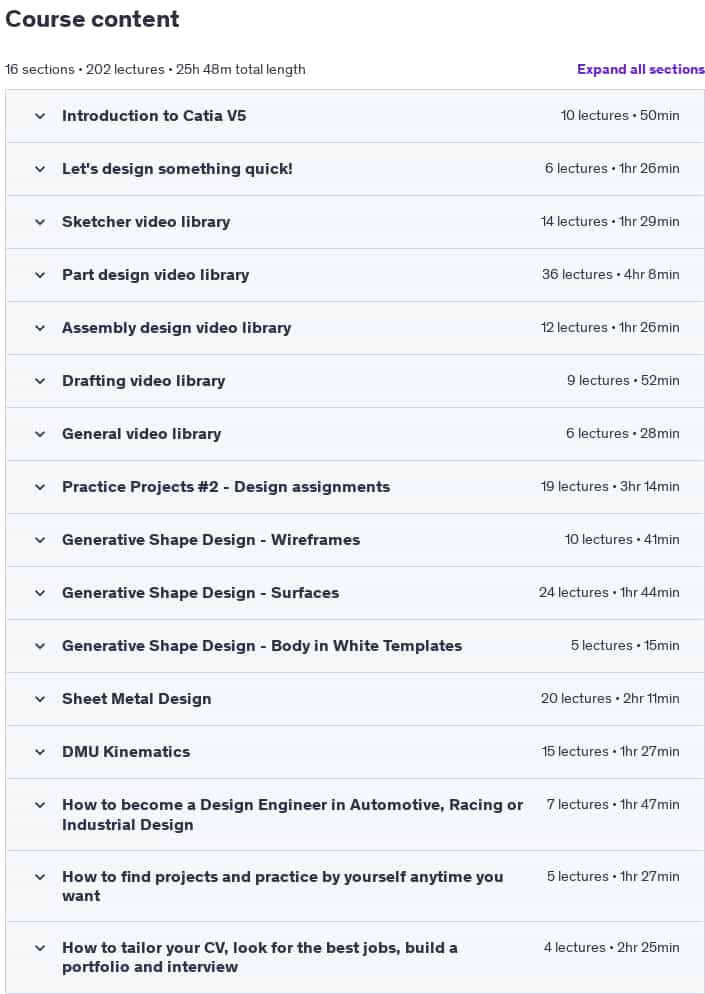Viewport: 705px width, 994px height.
Task: Click the 20 lectures • 2hr 11min label
Action: [610, 699]
